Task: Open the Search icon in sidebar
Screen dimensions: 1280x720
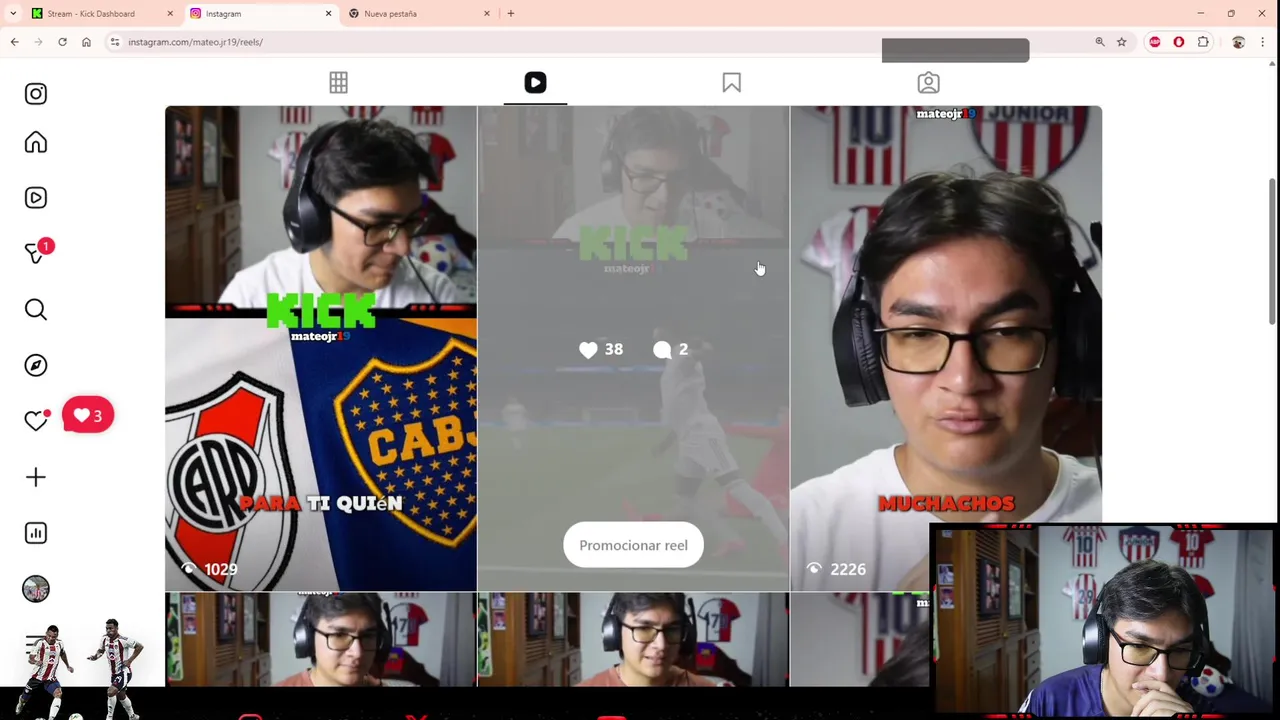Action: pyautogui.click(x=36, y=310)
